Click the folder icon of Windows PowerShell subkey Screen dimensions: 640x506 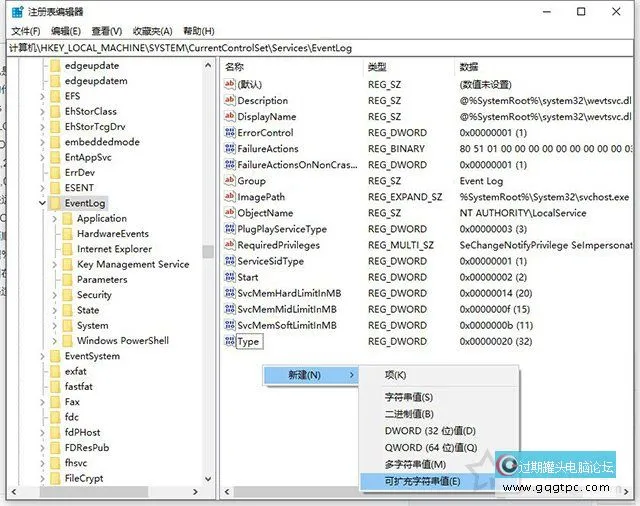pos(67,340)
